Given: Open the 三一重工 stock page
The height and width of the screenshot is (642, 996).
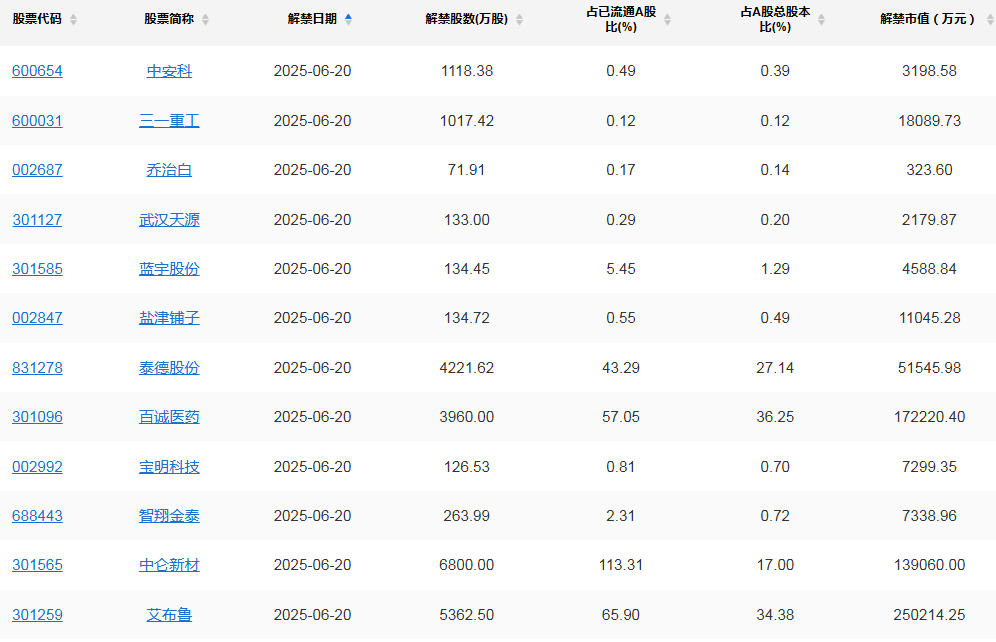Looking at the screenshot, I should [168, 120].
